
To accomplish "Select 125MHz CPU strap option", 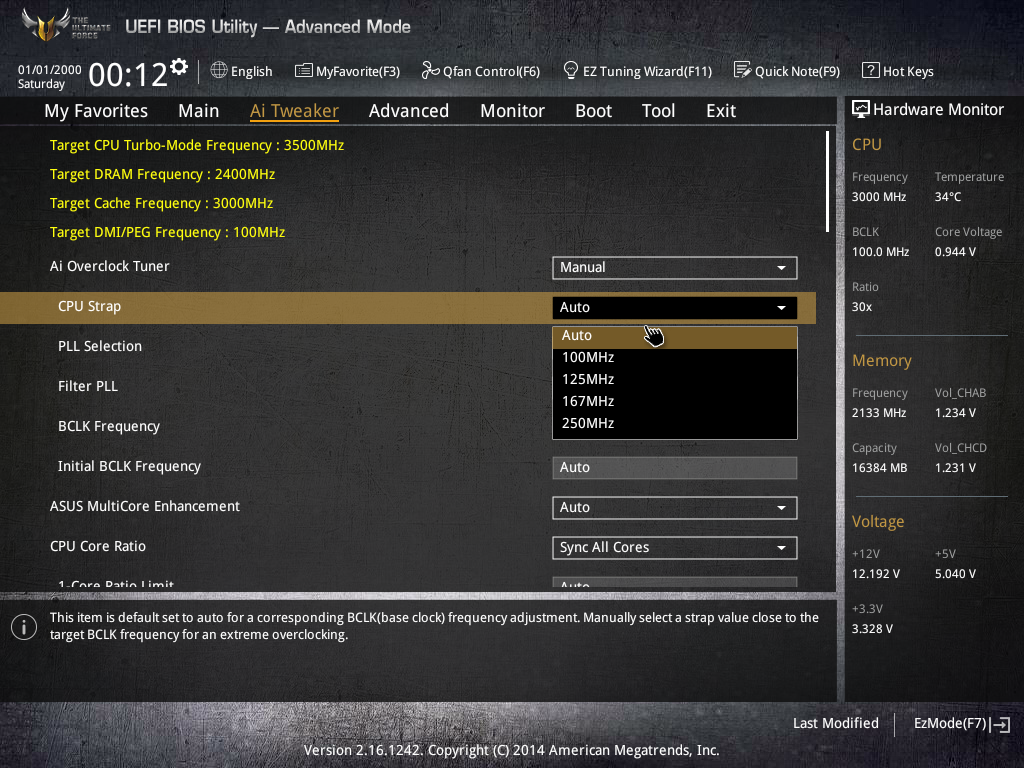I will [675, 379].
